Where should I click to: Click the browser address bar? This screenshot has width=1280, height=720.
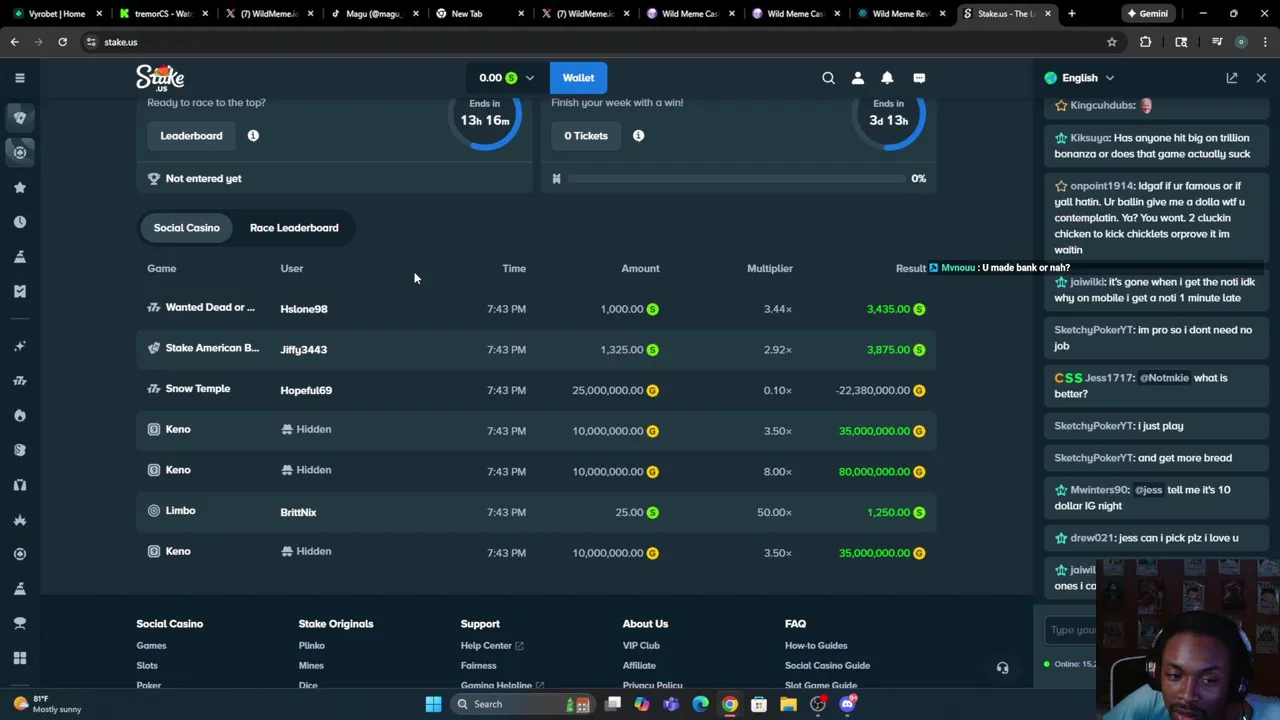[590, 42]
